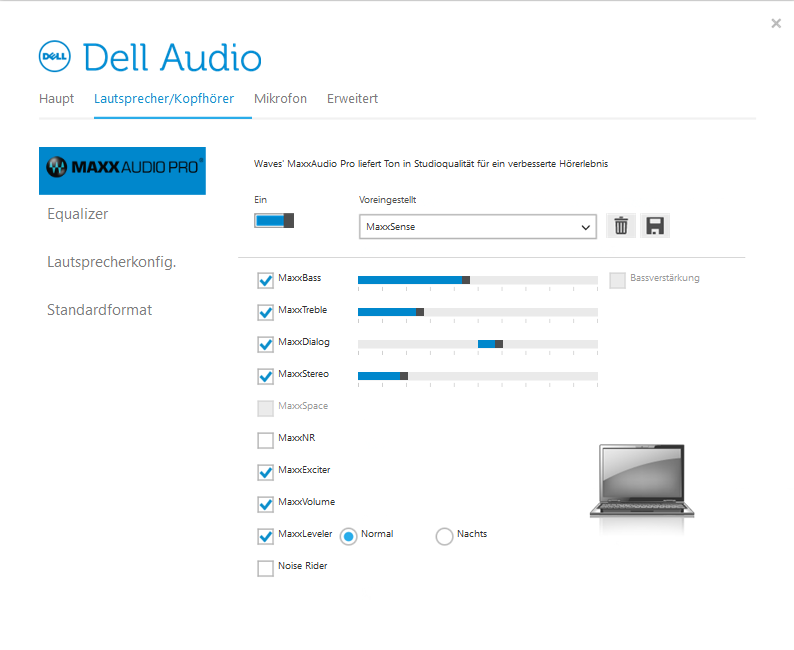This screenshot has width=794, height=650.
Task: Uncheck the MaxxExciter checkbox
Action: (265, 472)
